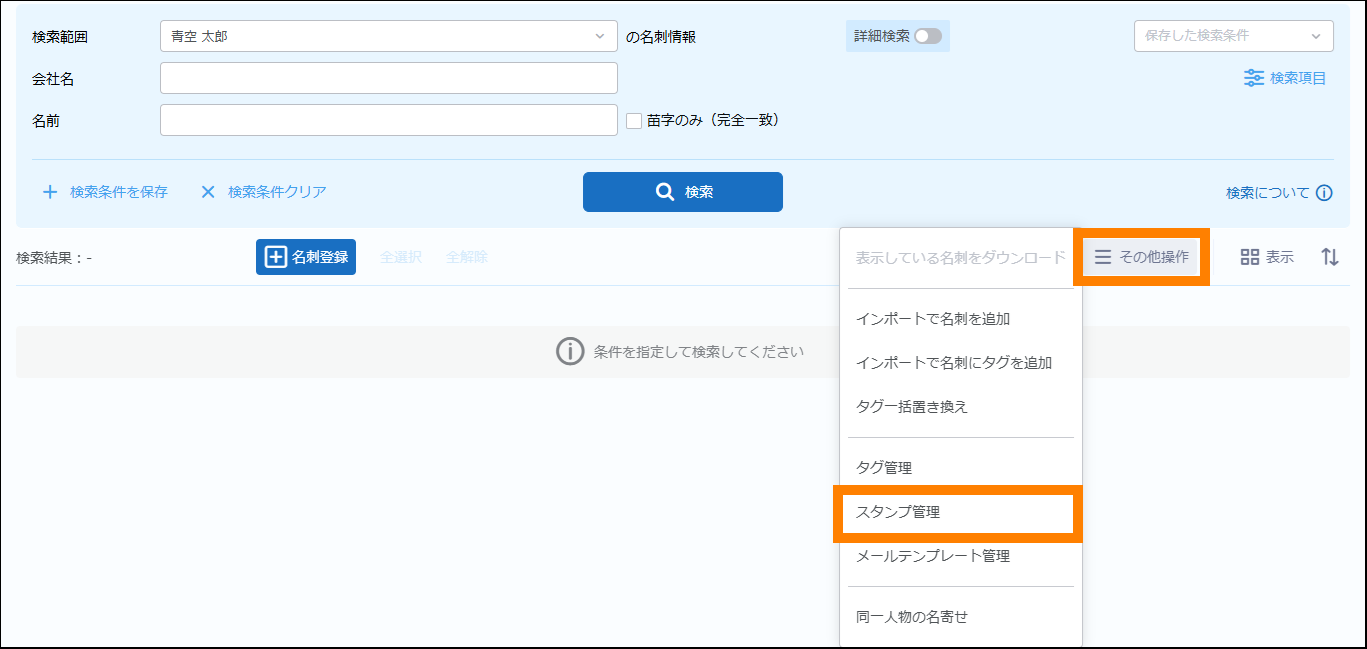Choose タグ管理 in the dropdown menu

click(x=883, y=468)
